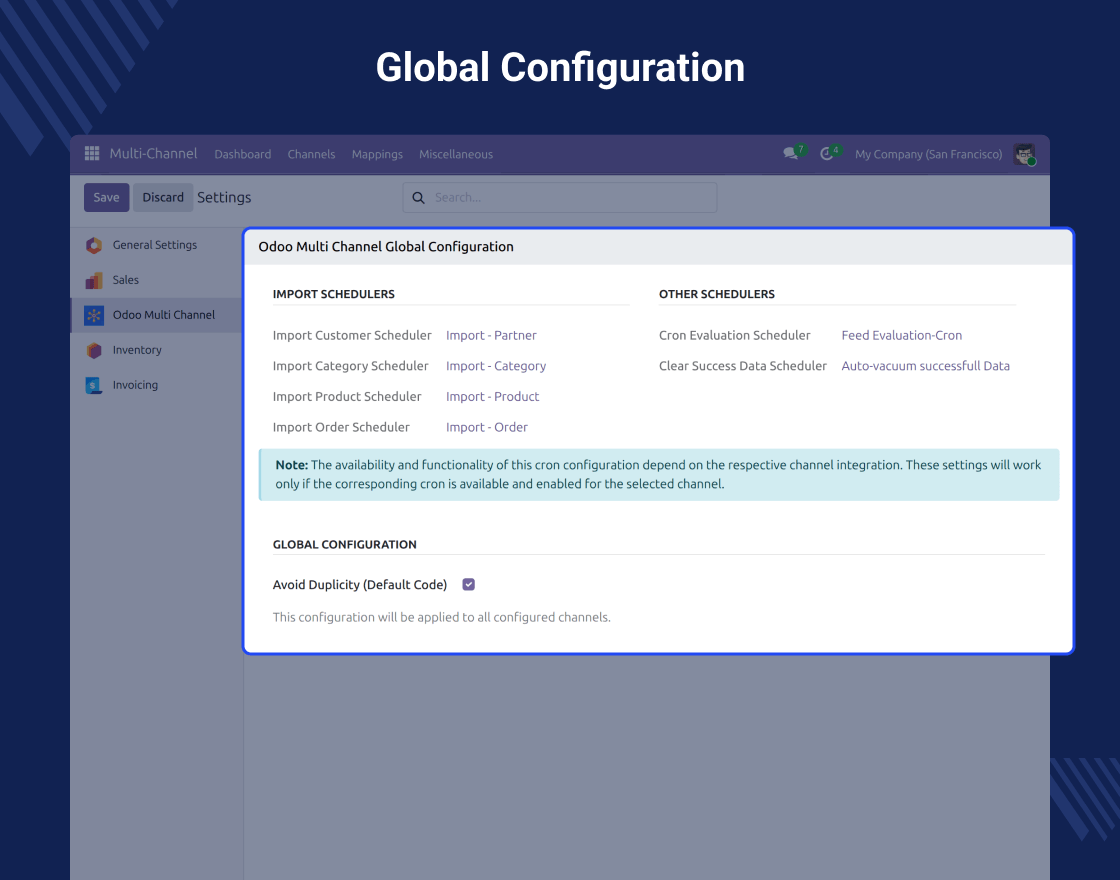Select Sales settings section
This screenshot has width=1120, height=880.
(x=157, y=280)
